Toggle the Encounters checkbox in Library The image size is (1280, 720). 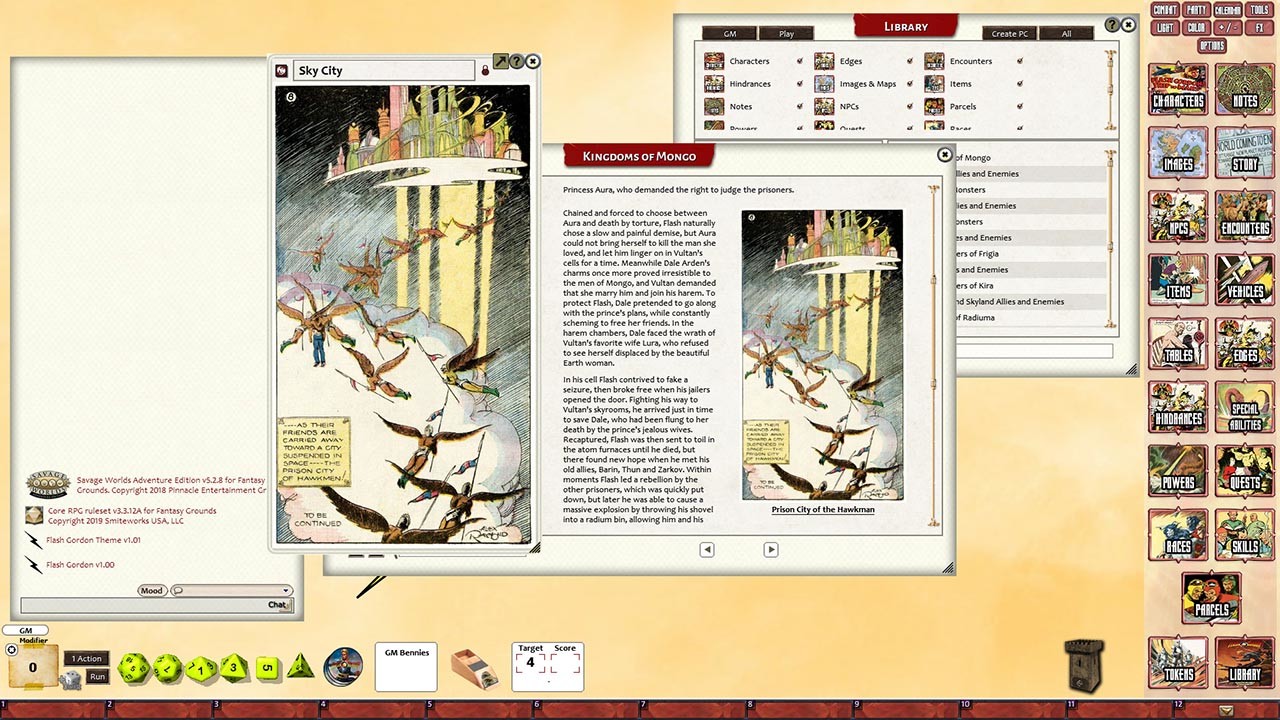[1019, 62]
